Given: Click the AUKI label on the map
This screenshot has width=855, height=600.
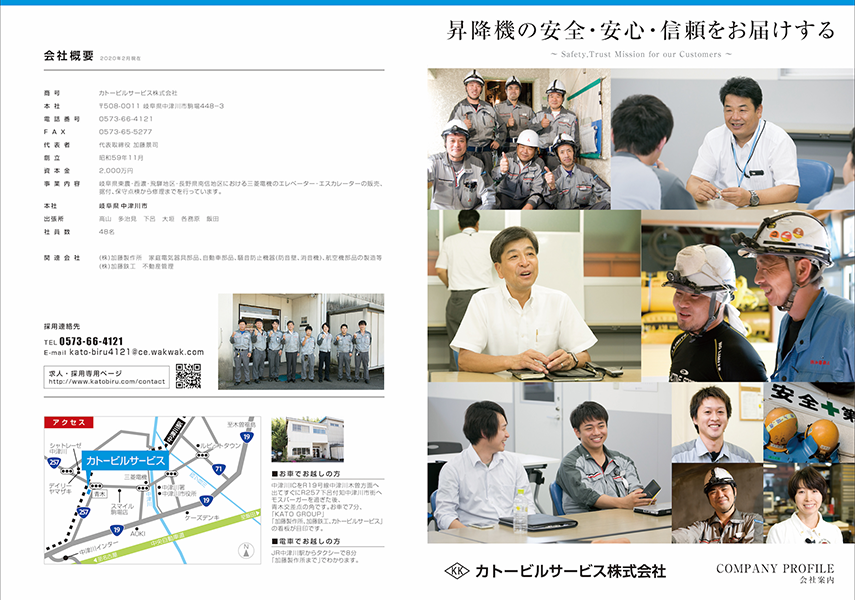Looking at the screenshot, I should tap(137, 533).
